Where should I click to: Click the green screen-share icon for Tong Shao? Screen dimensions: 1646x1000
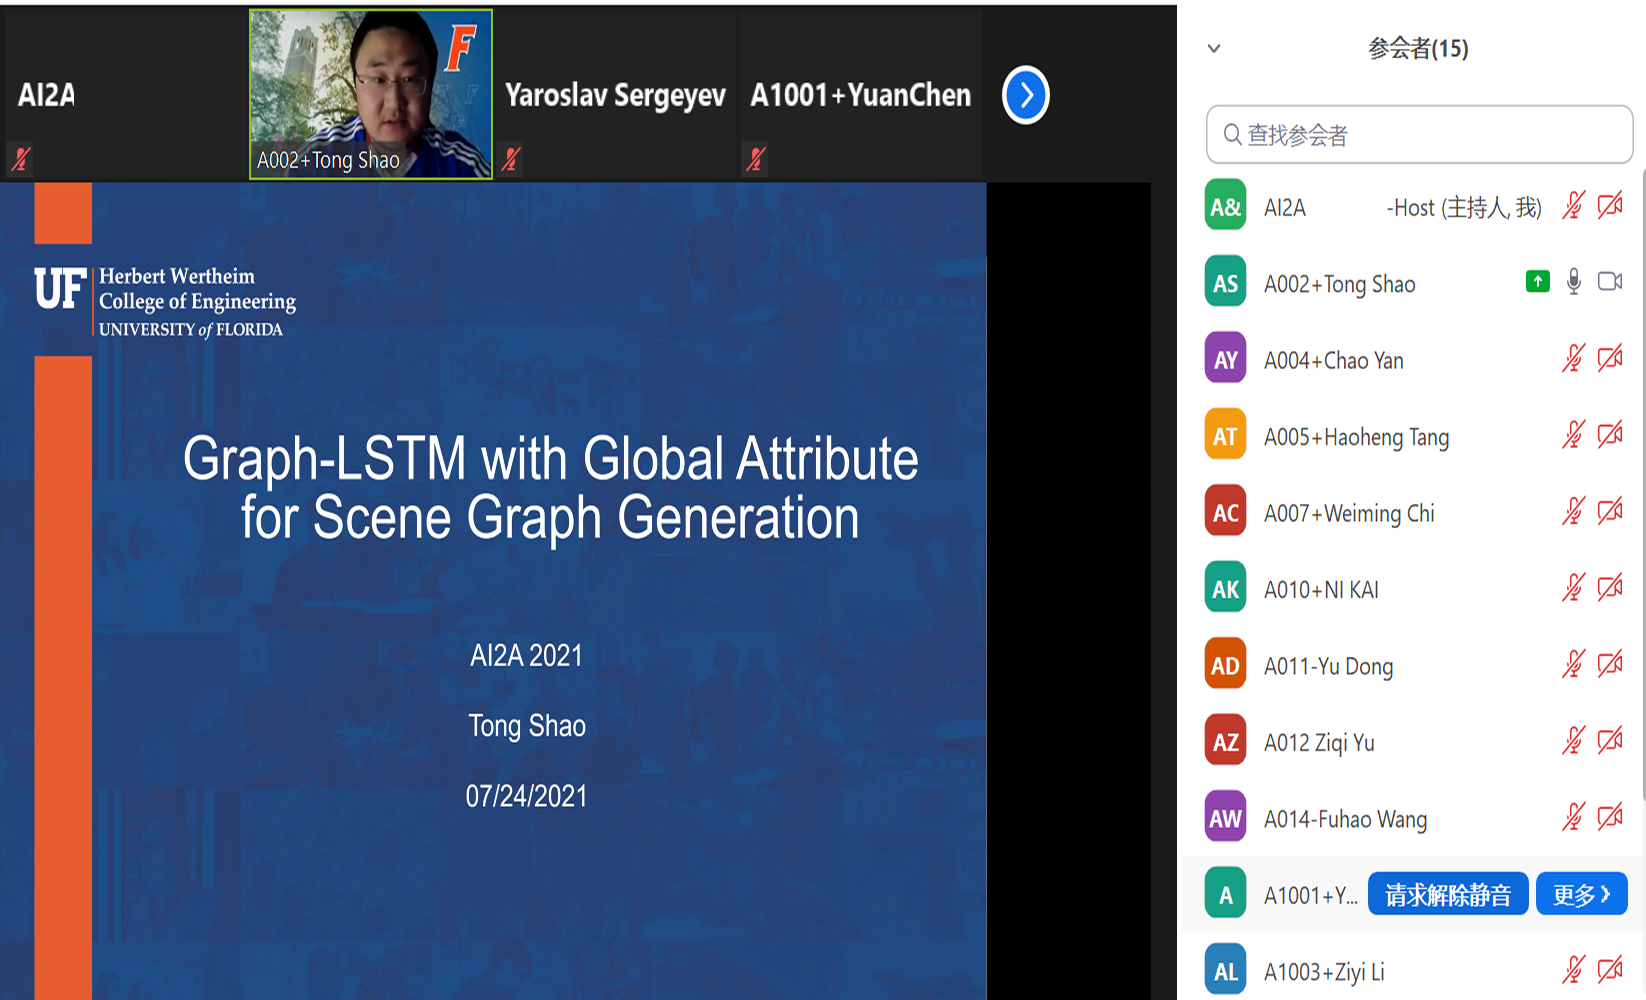1537,282
